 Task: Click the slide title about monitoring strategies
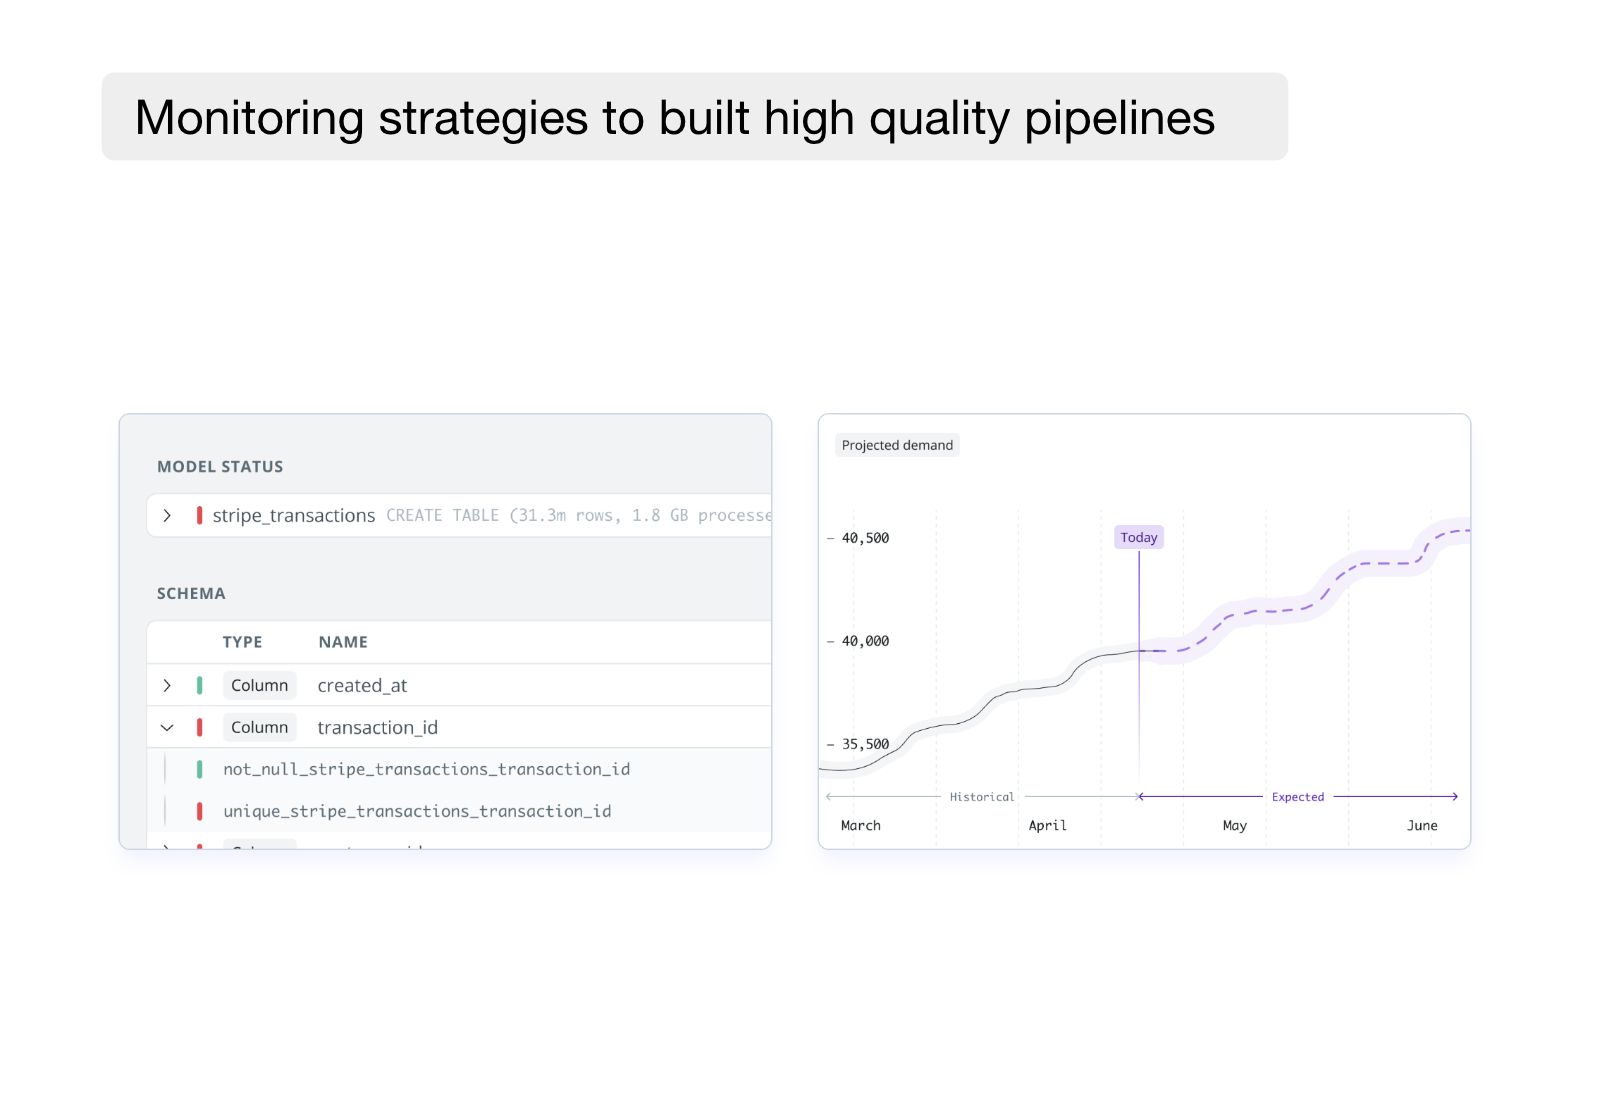click(x=675, y=118)
